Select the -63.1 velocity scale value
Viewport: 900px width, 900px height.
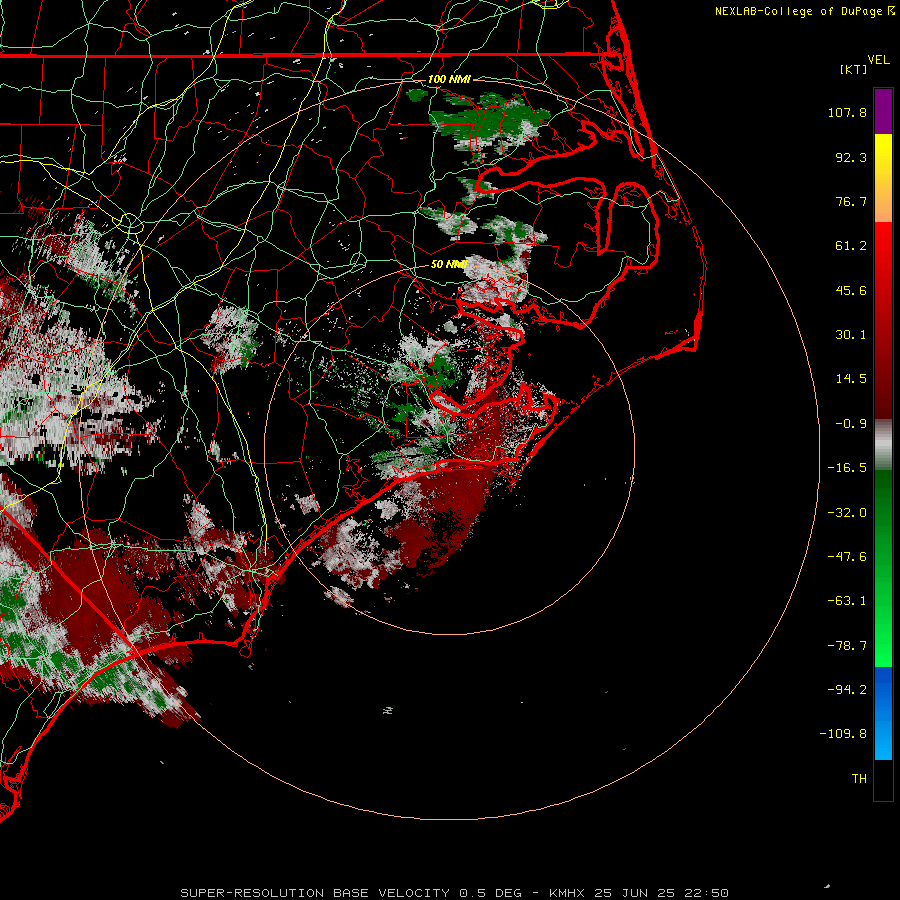[847, 601]
